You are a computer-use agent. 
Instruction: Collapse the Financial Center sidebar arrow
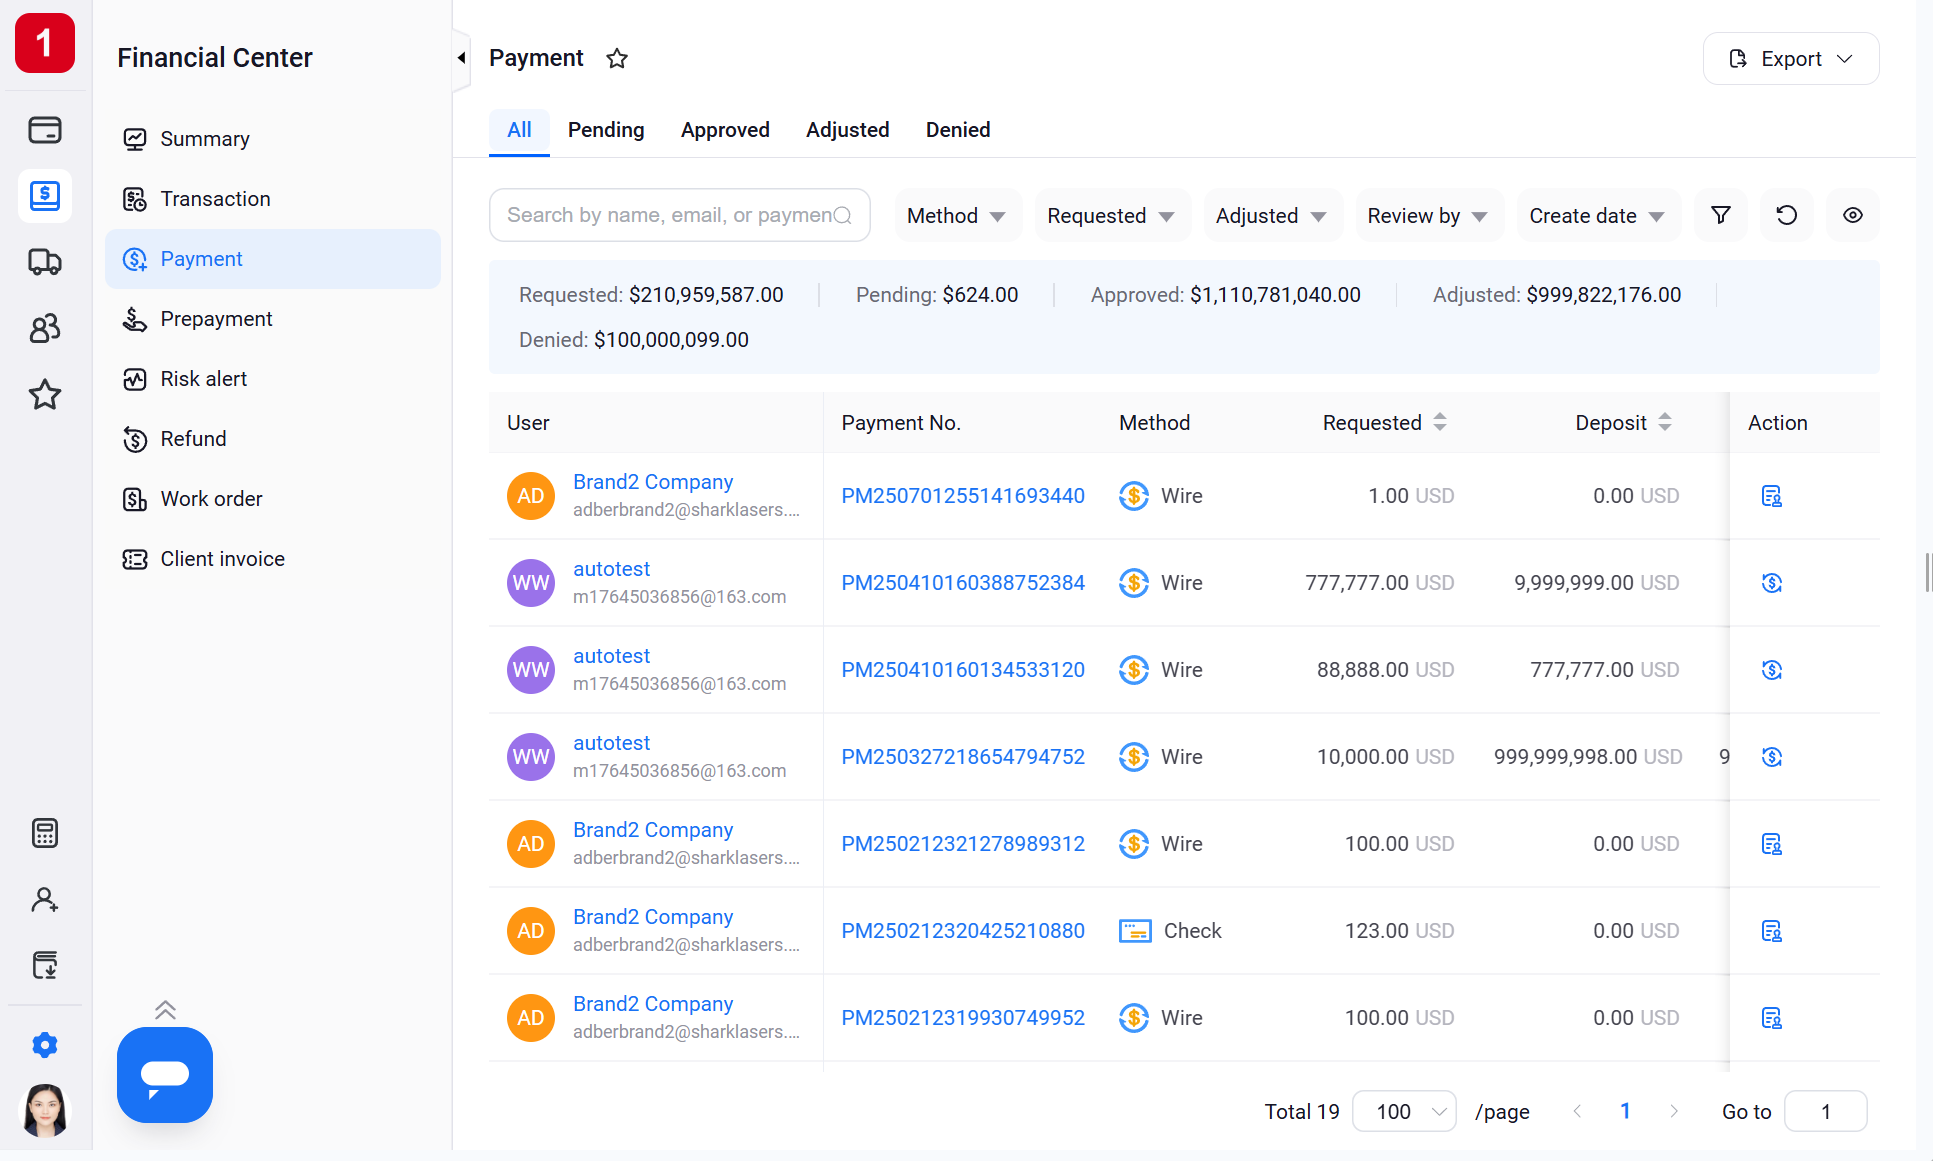[461, 58]
